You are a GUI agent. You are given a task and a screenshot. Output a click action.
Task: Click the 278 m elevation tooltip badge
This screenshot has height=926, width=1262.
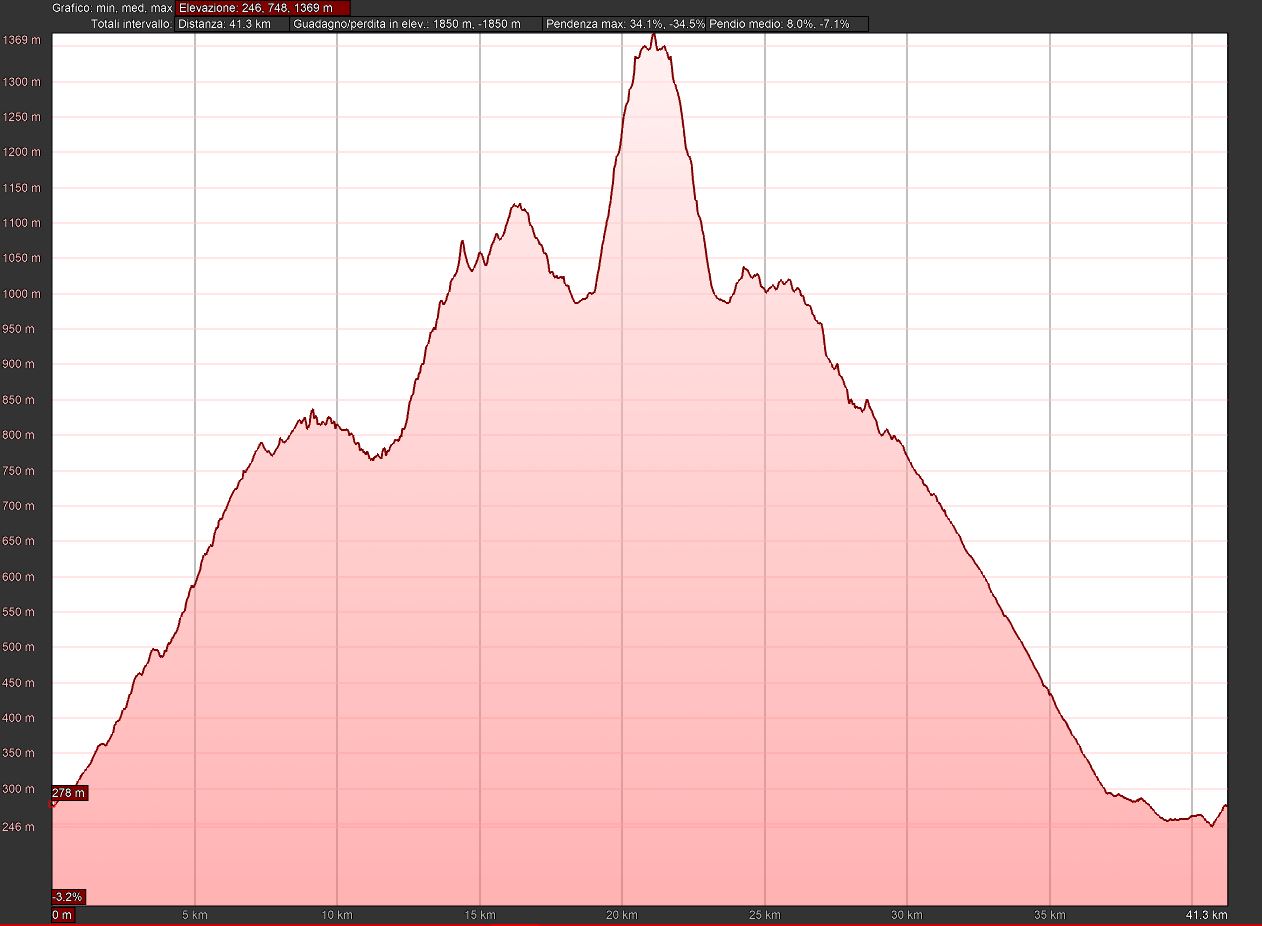[69, 793]
